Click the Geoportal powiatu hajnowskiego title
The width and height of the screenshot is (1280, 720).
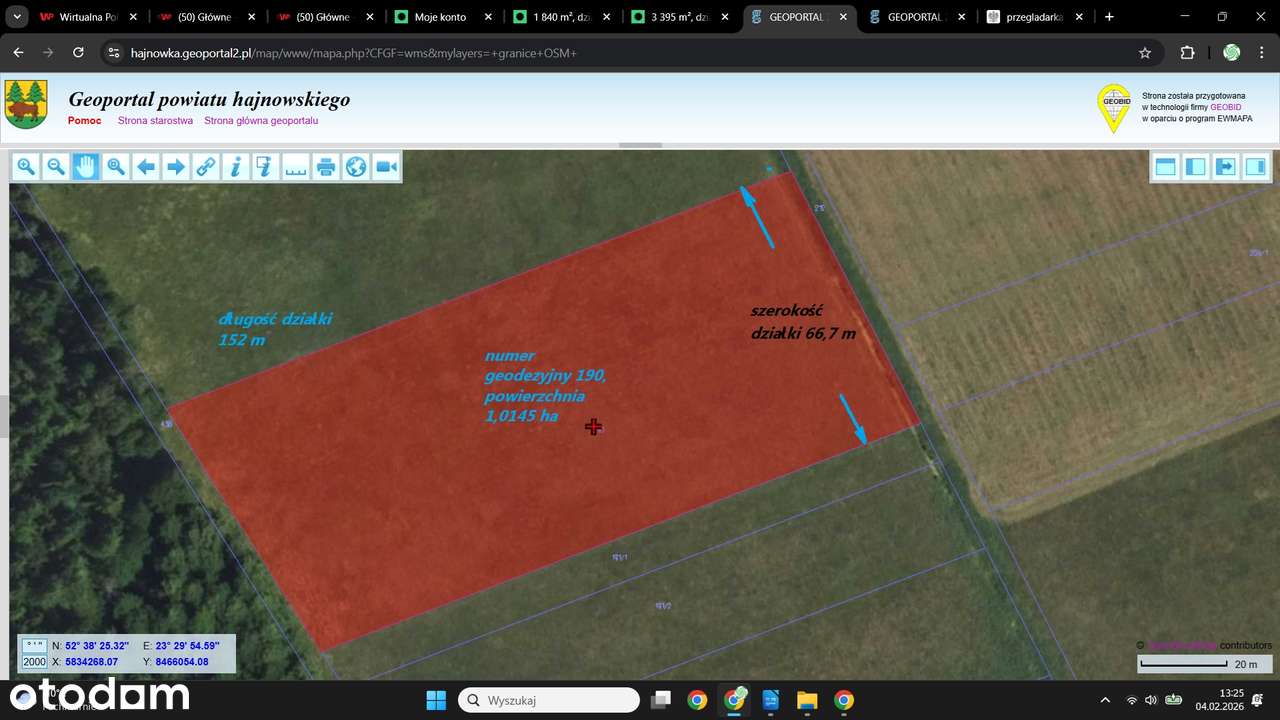click(x=209, y=99)
